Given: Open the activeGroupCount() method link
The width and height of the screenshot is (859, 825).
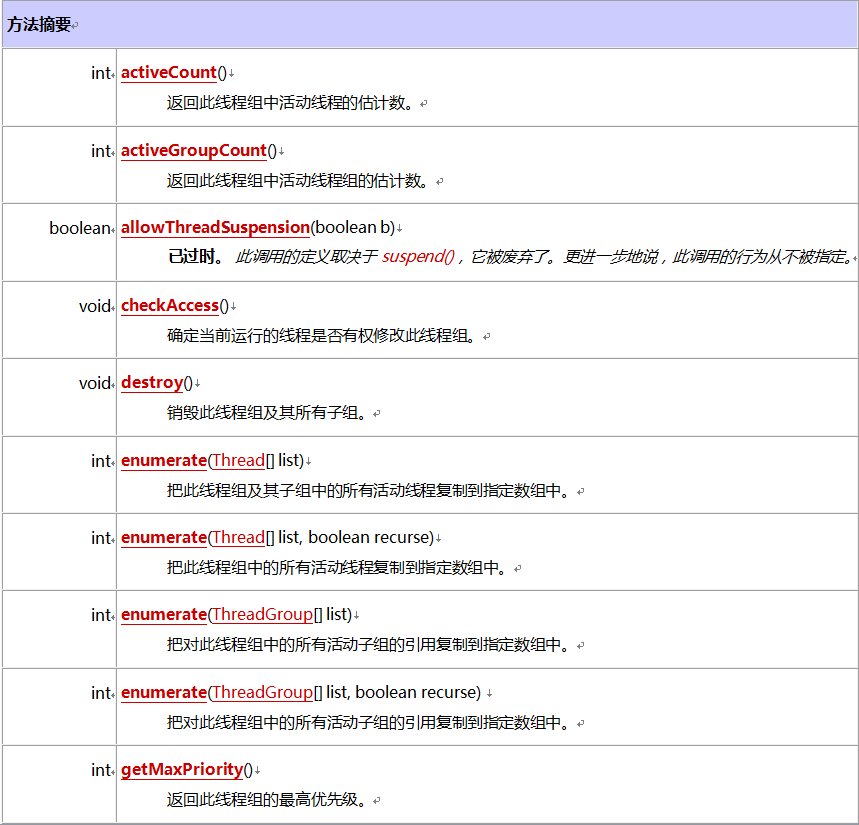Looking at the screenshot, I should (x=194, y=150).
